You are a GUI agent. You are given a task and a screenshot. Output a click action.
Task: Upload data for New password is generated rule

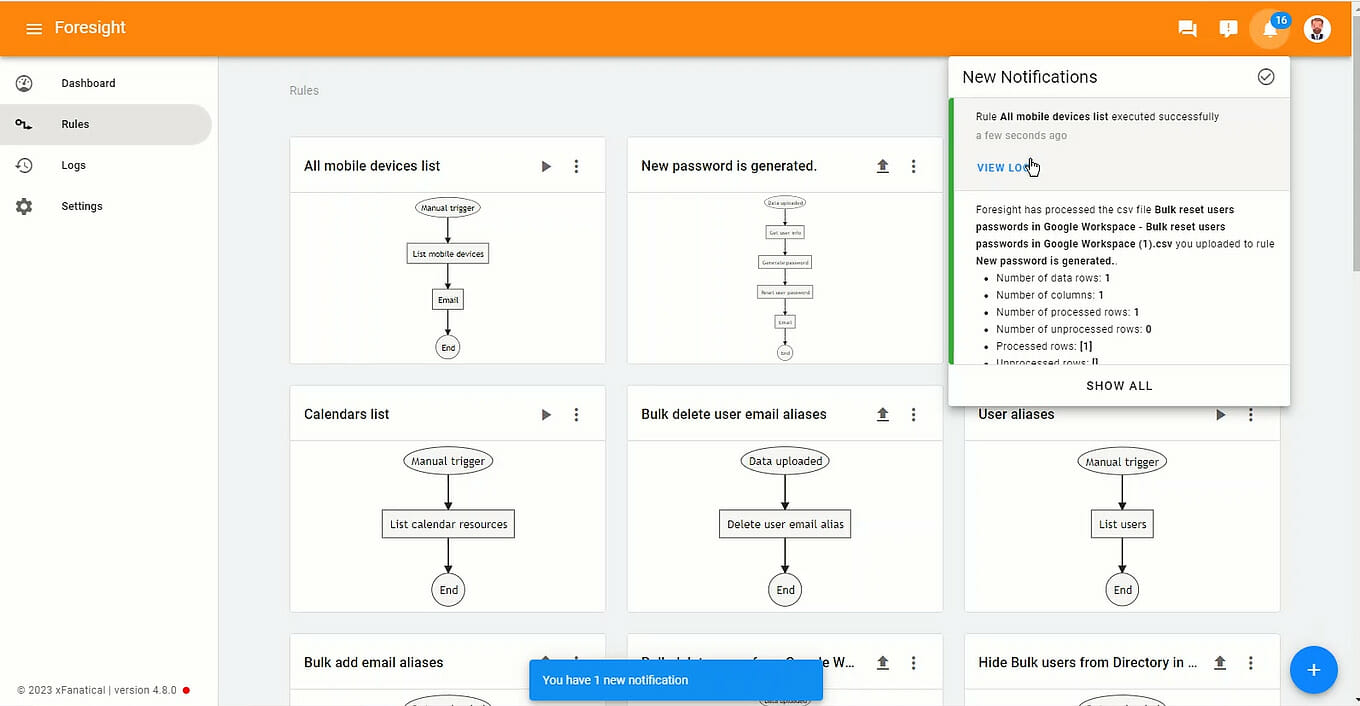click(x=883, y=166)
